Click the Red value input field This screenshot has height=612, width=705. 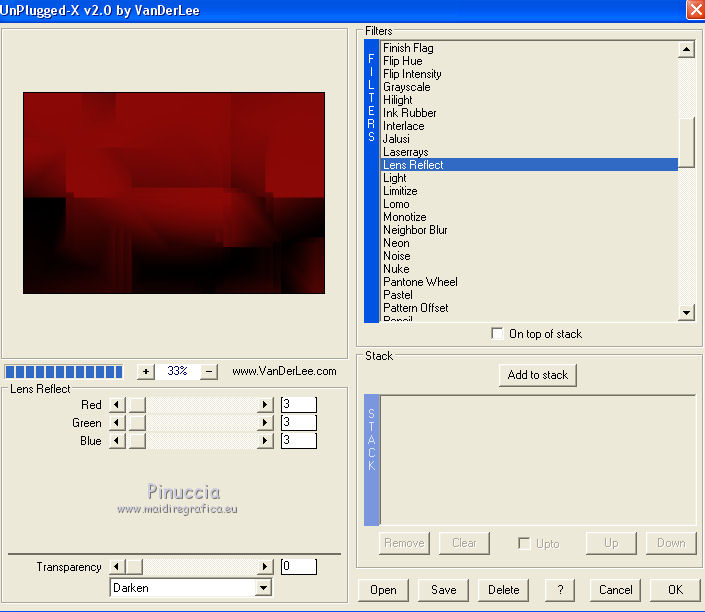(x=299, y=405)
